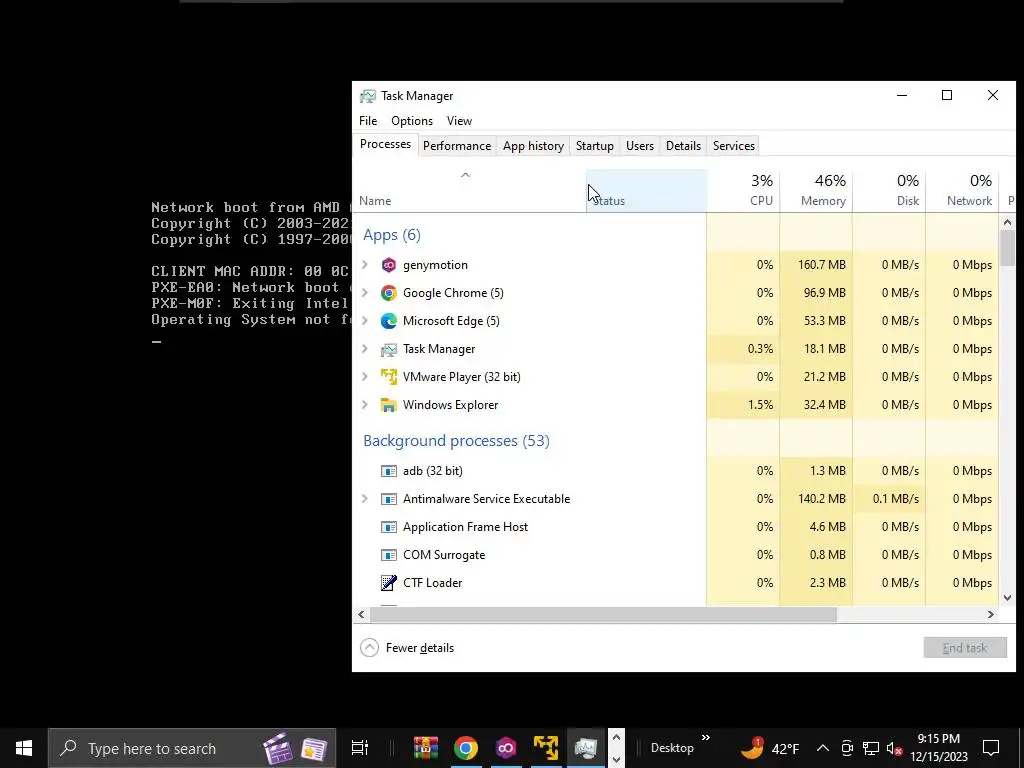
Task: Sort processes by Disk column header
Action: (889, 191)
